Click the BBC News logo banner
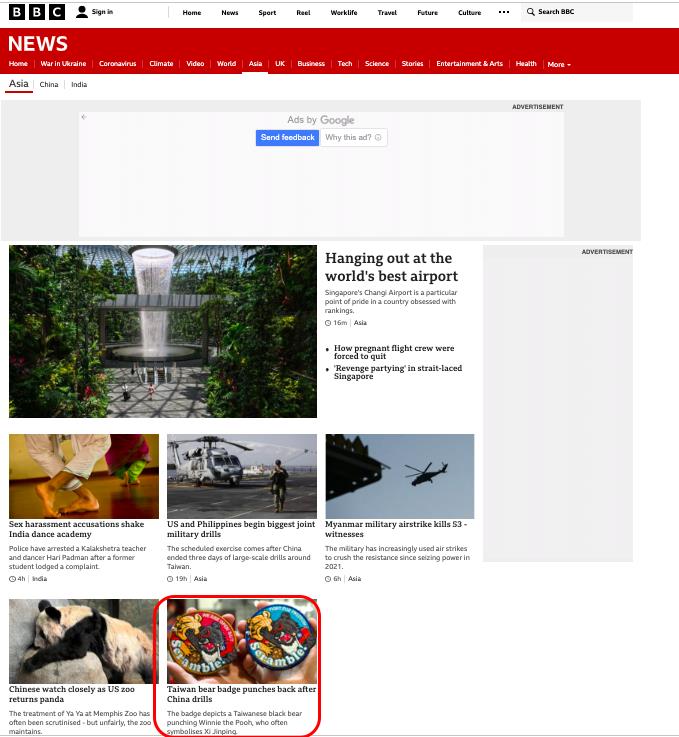This screenshot has width=679, height=737. coord(38,44)
